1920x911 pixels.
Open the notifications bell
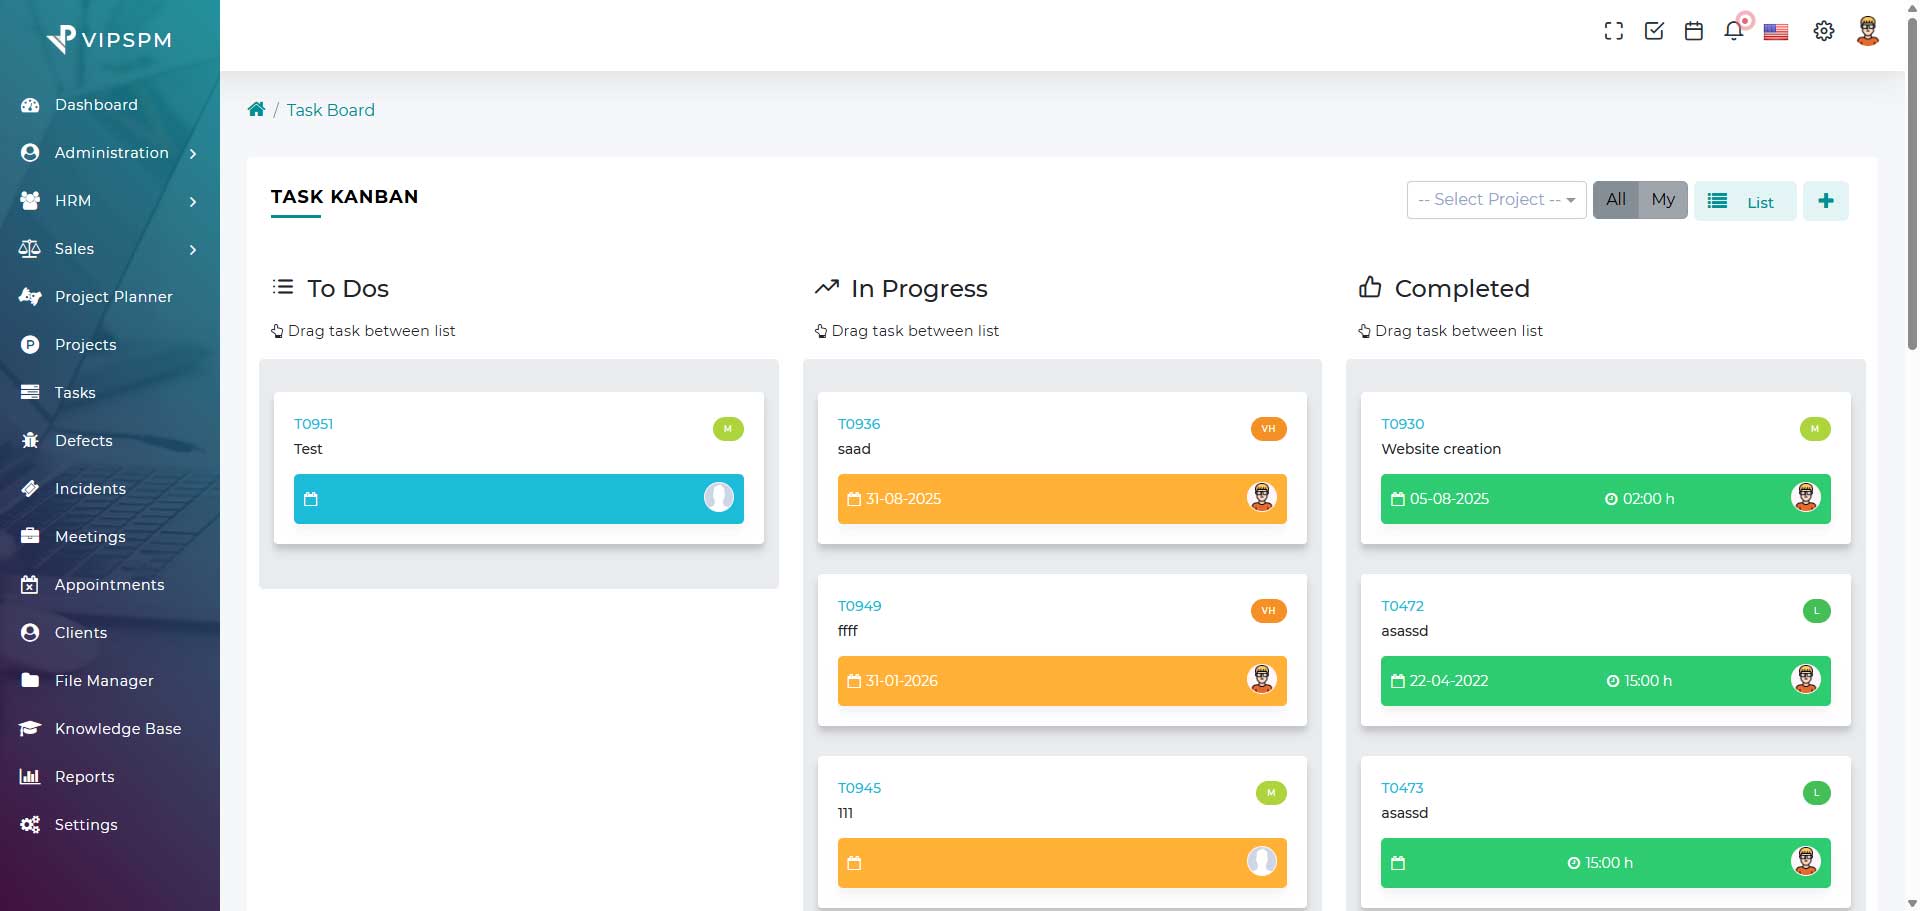click(x=1734, y=31)
